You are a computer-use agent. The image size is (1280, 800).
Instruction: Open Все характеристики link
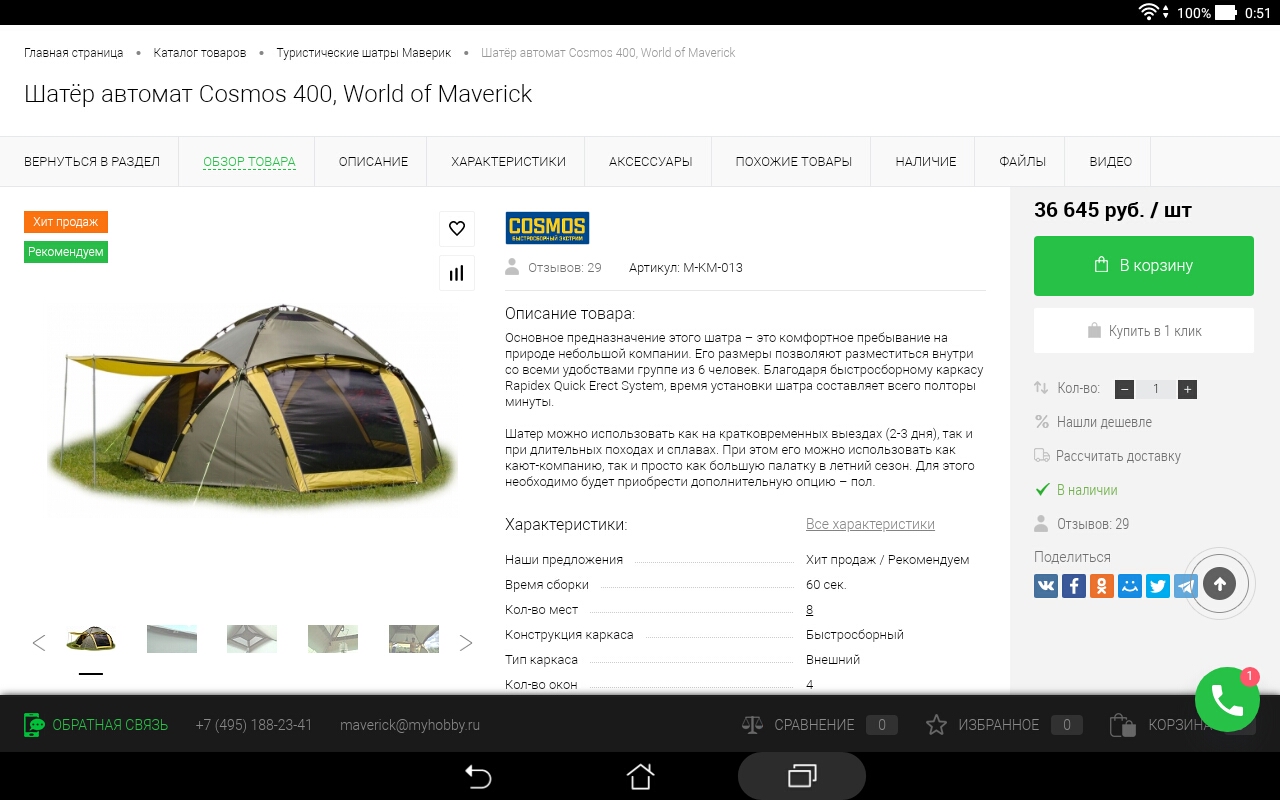(x=870, y=524)
